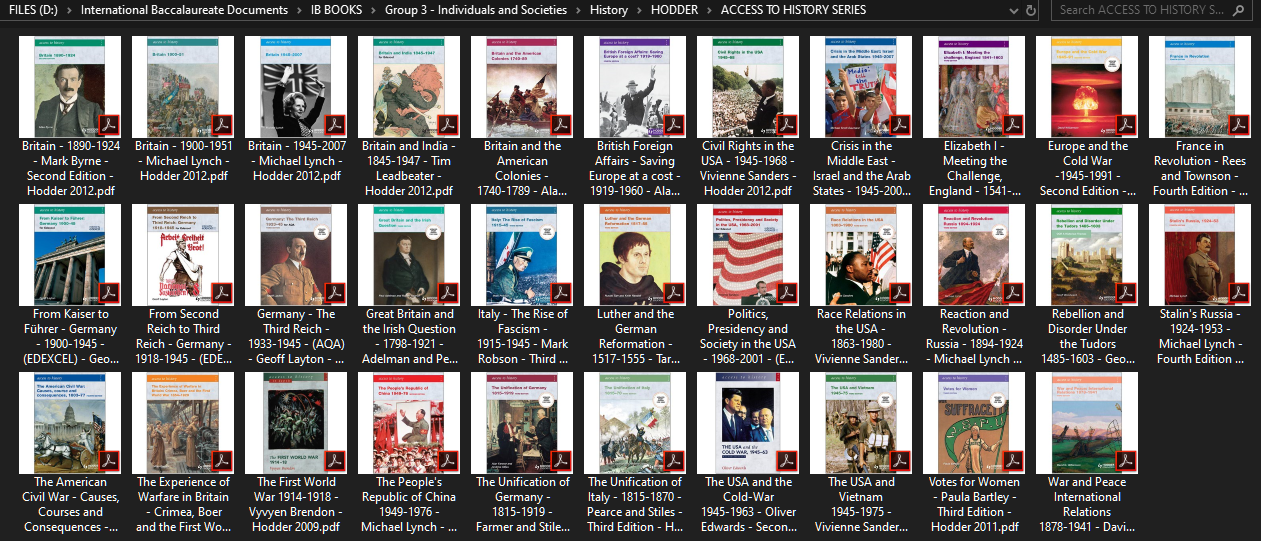Image resolution: width=1261 pixels, height=541 pixels.
Task: Select Race Relations in the USA icon
Action: [861, 254]
